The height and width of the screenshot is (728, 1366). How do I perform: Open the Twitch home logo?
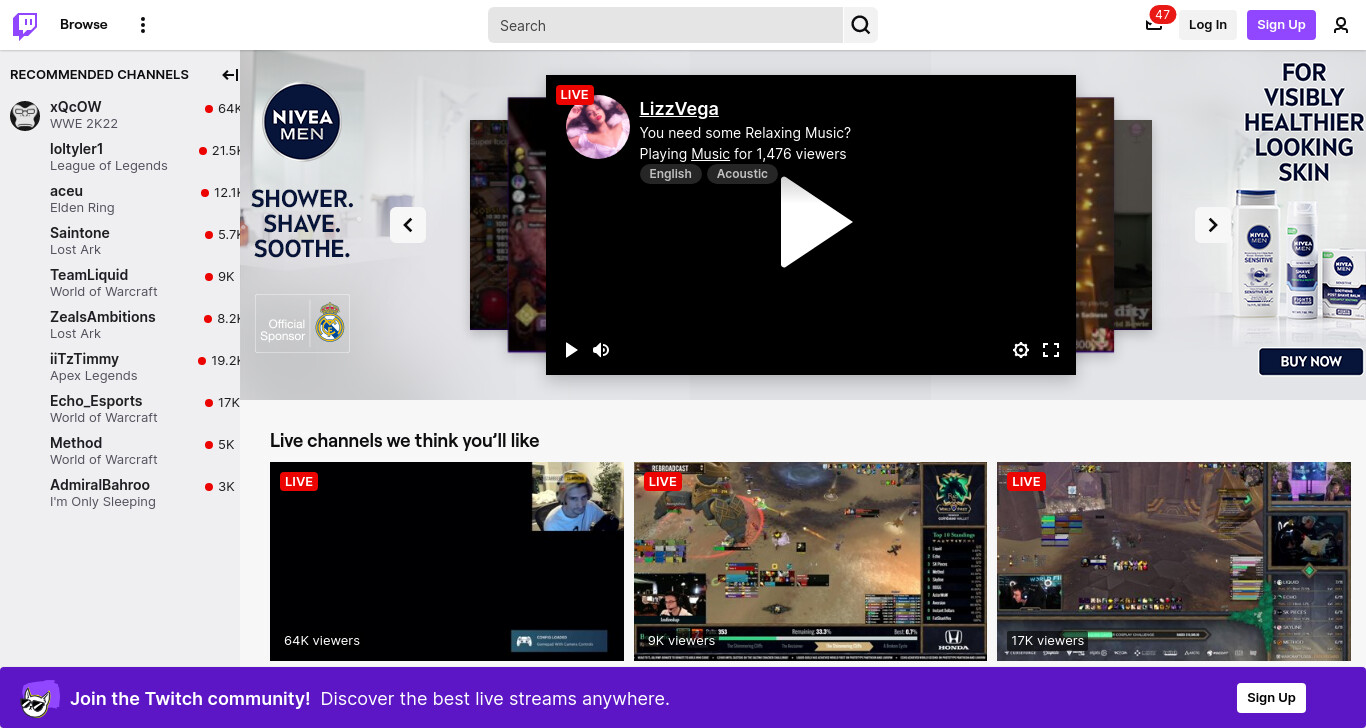[25, 25]
